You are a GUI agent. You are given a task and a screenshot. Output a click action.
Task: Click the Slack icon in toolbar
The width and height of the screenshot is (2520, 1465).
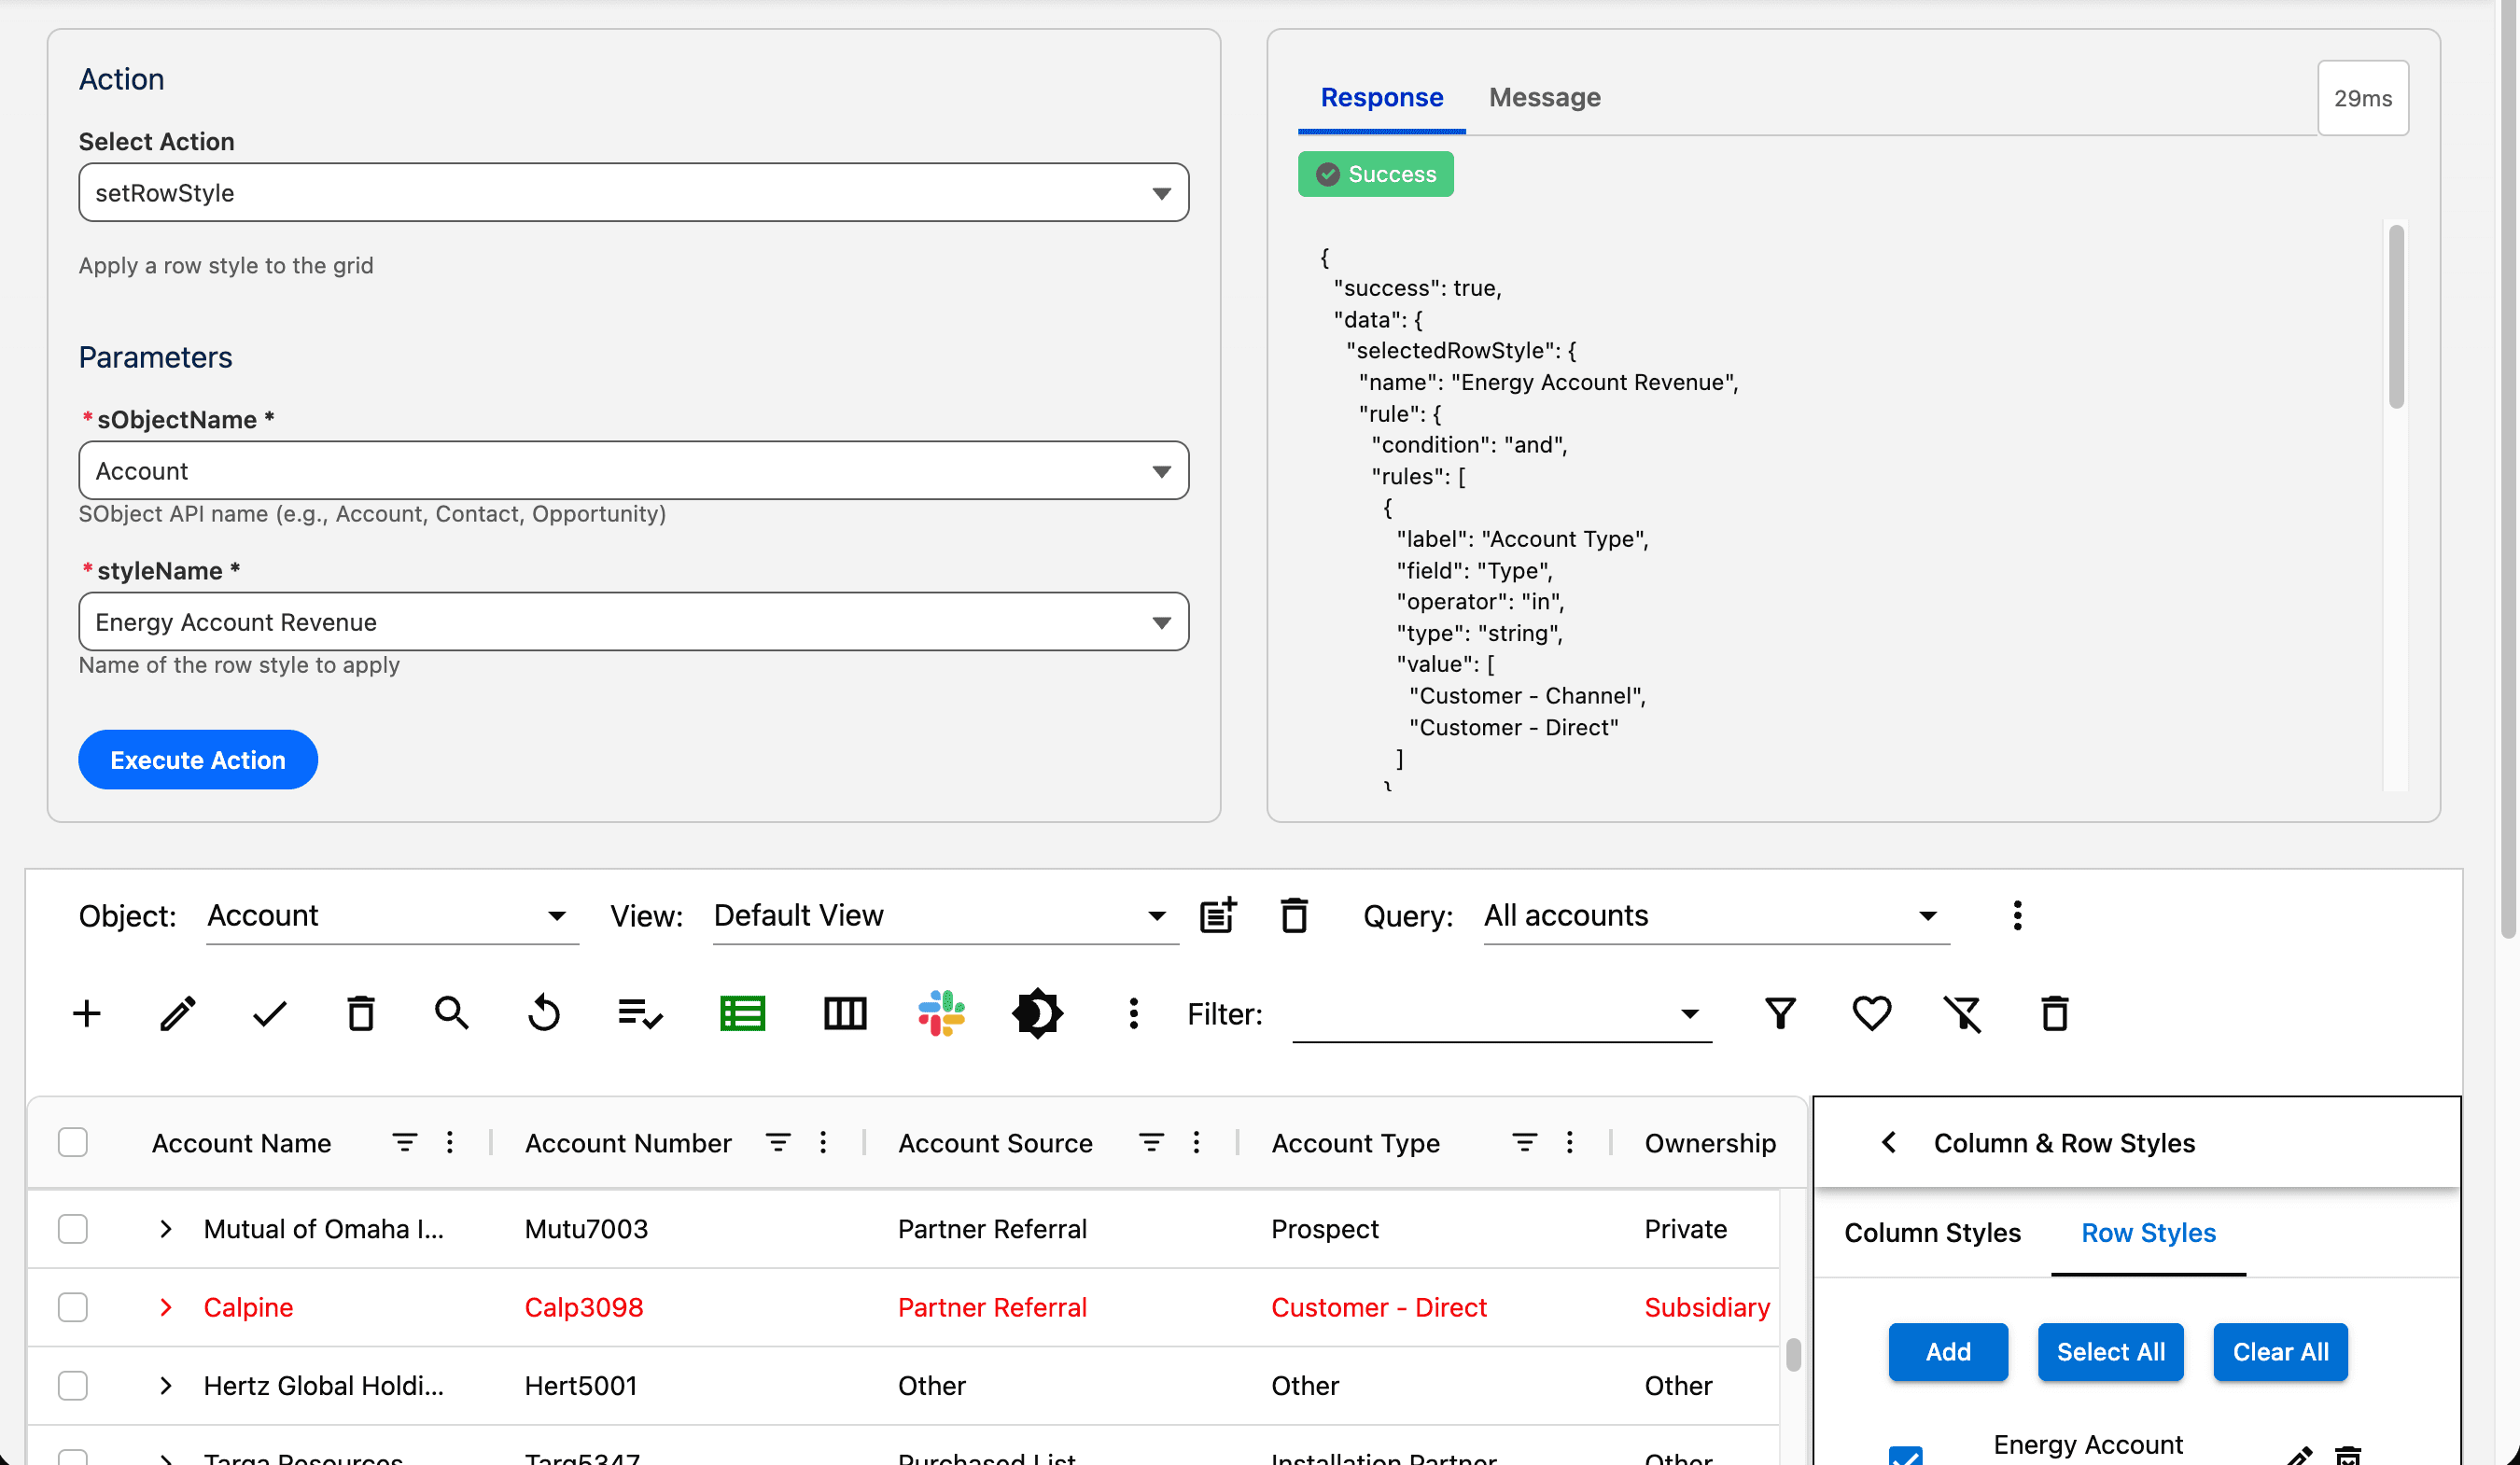tap(941, 1013)
